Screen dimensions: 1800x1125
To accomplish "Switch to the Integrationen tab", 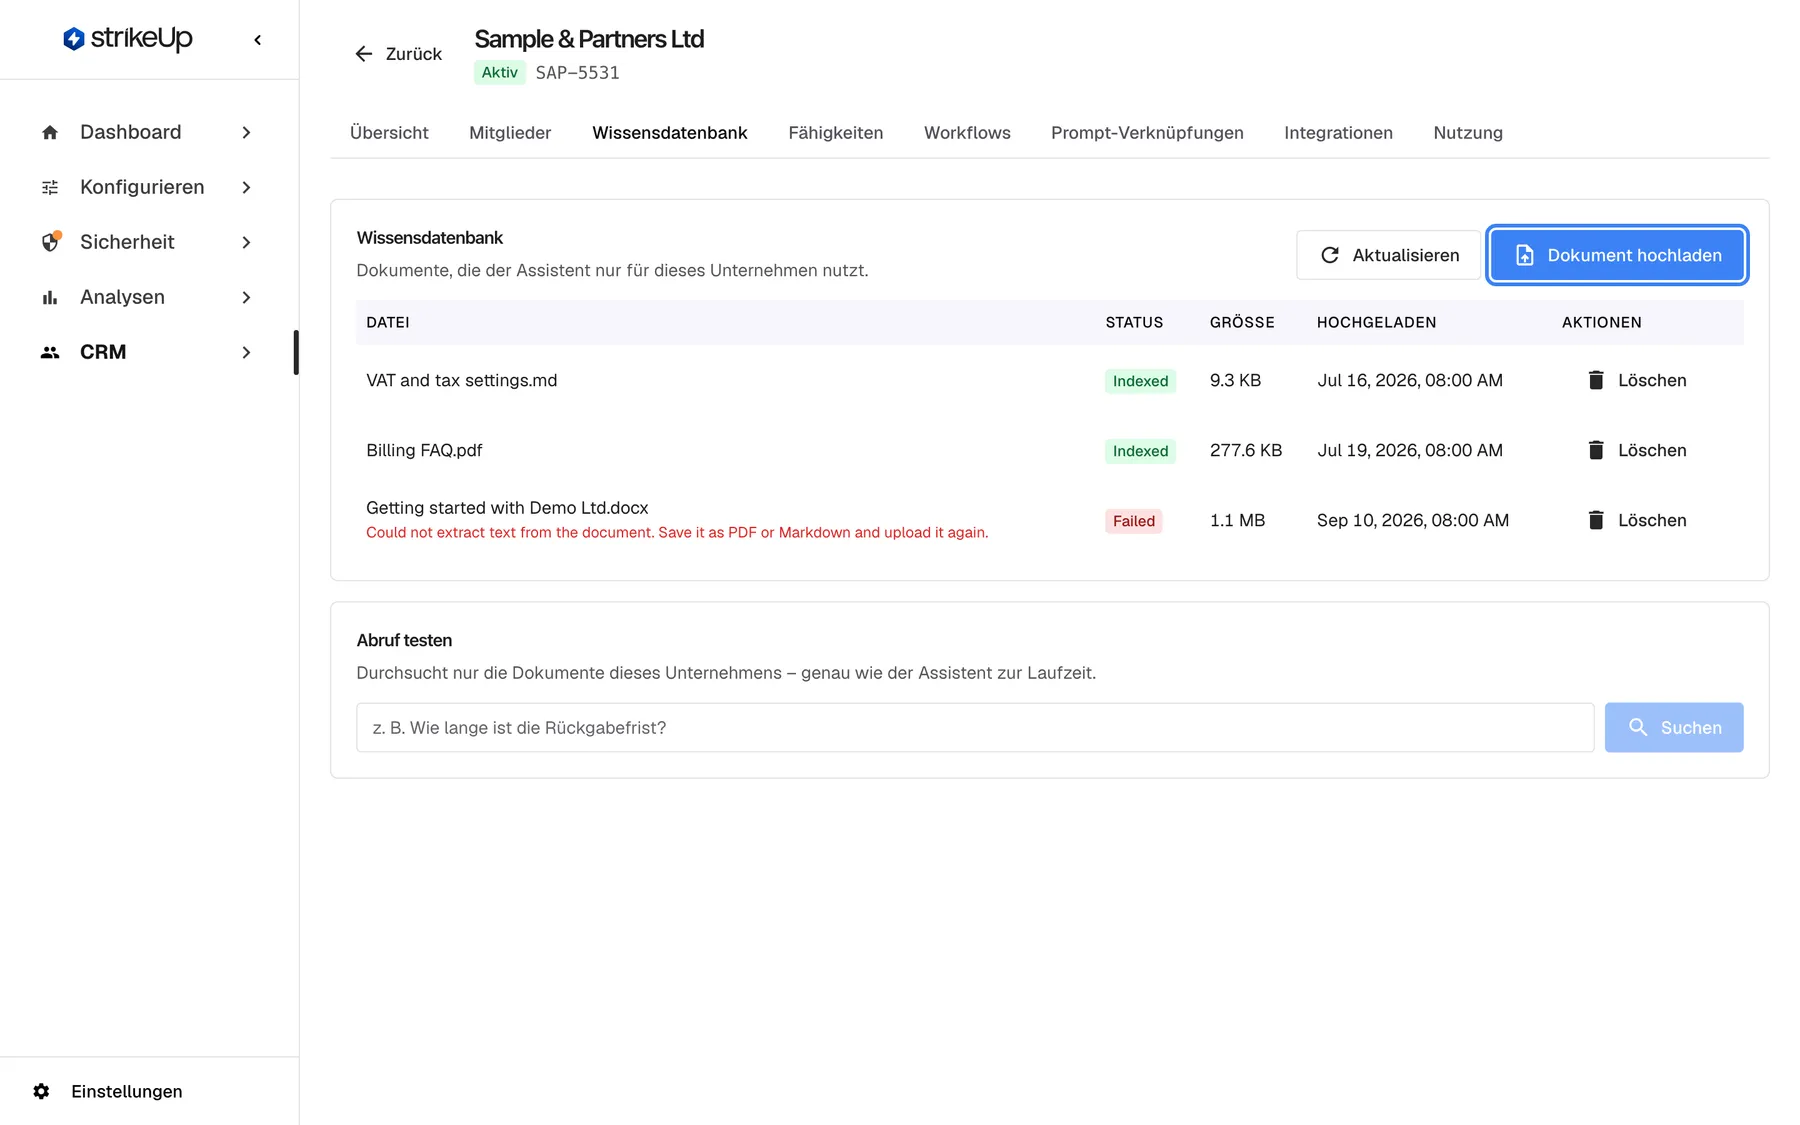I will [x=1338, y=133].
